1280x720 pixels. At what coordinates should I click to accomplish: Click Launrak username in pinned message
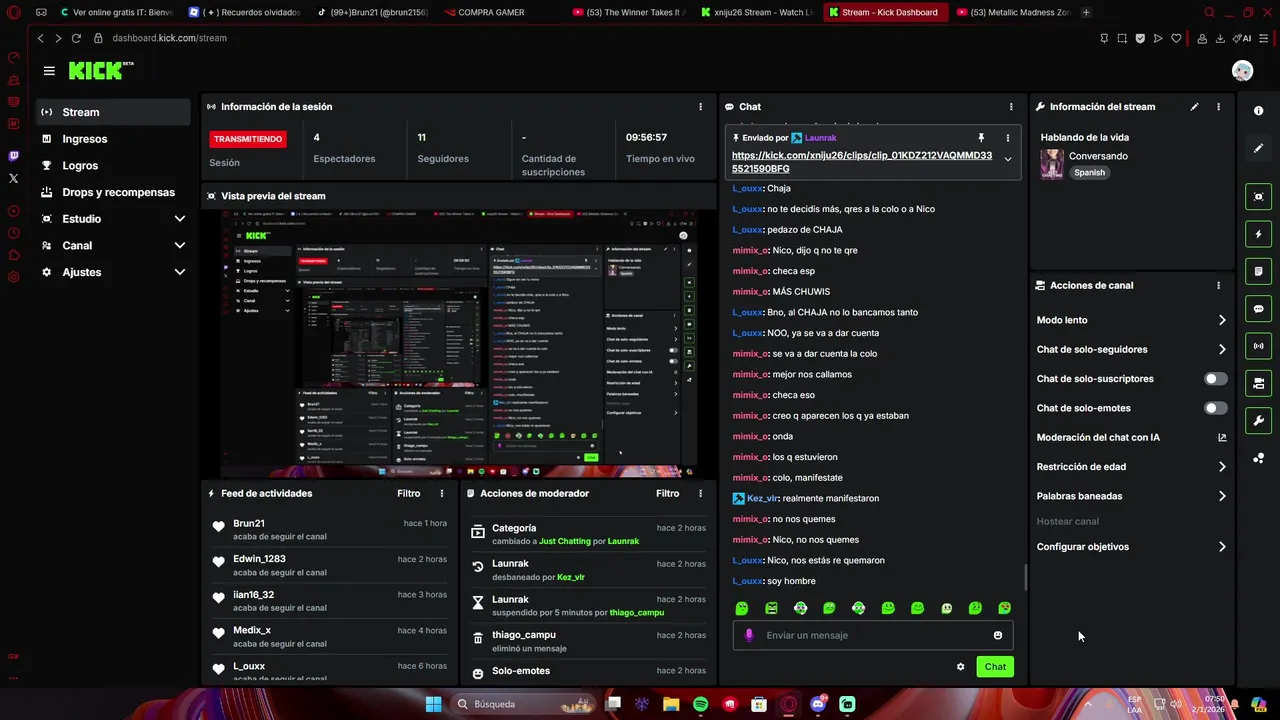tap(820, 138)
